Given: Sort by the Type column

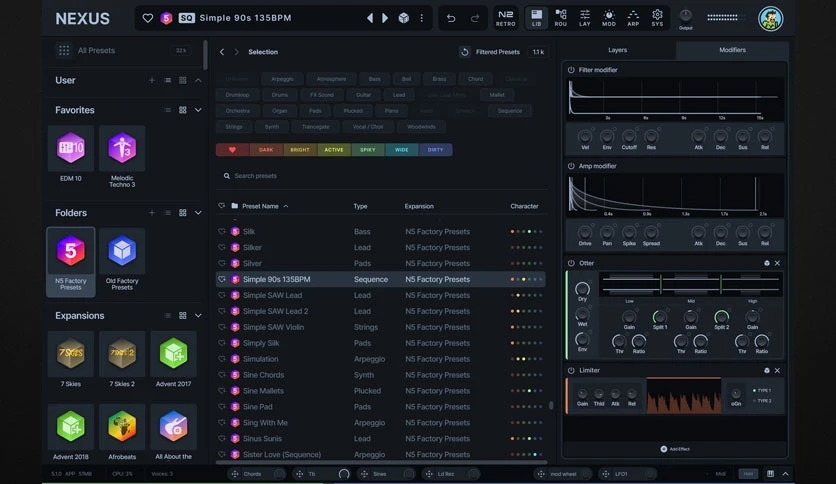Looking at the screenshot, I should tap(360, 206).
